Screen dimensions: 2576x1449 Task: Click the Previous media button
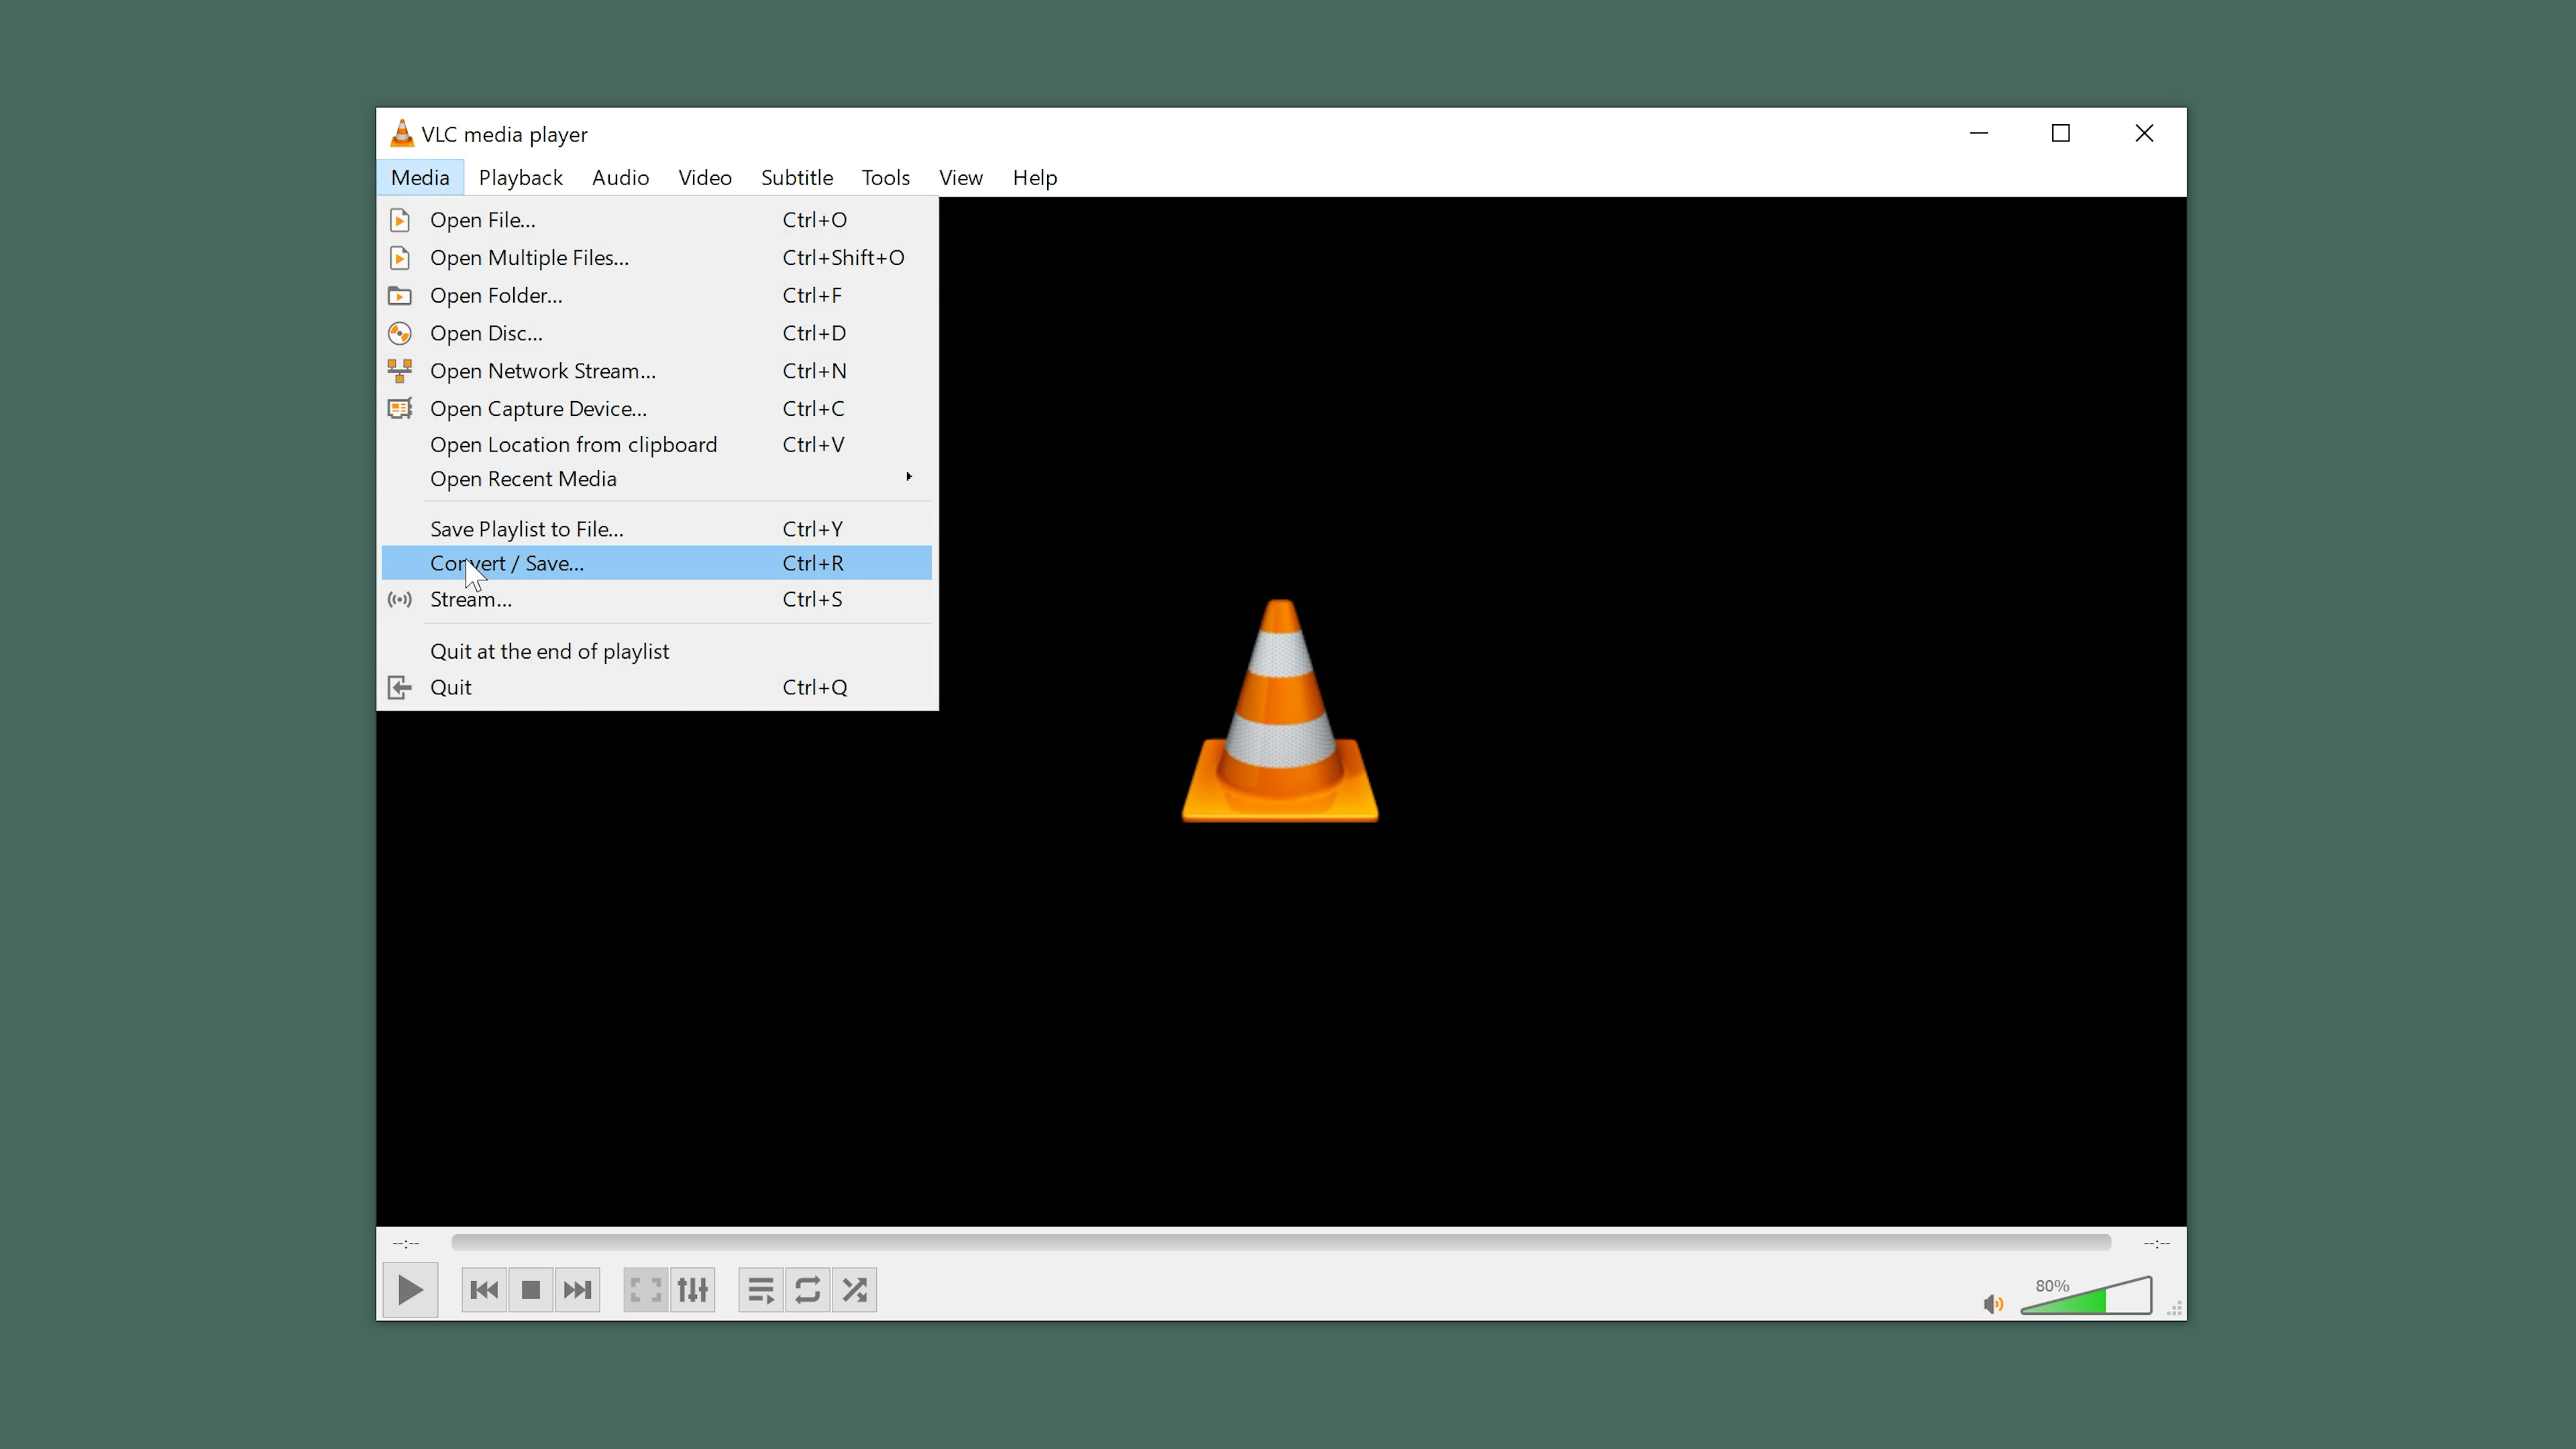coord(484,1290)
